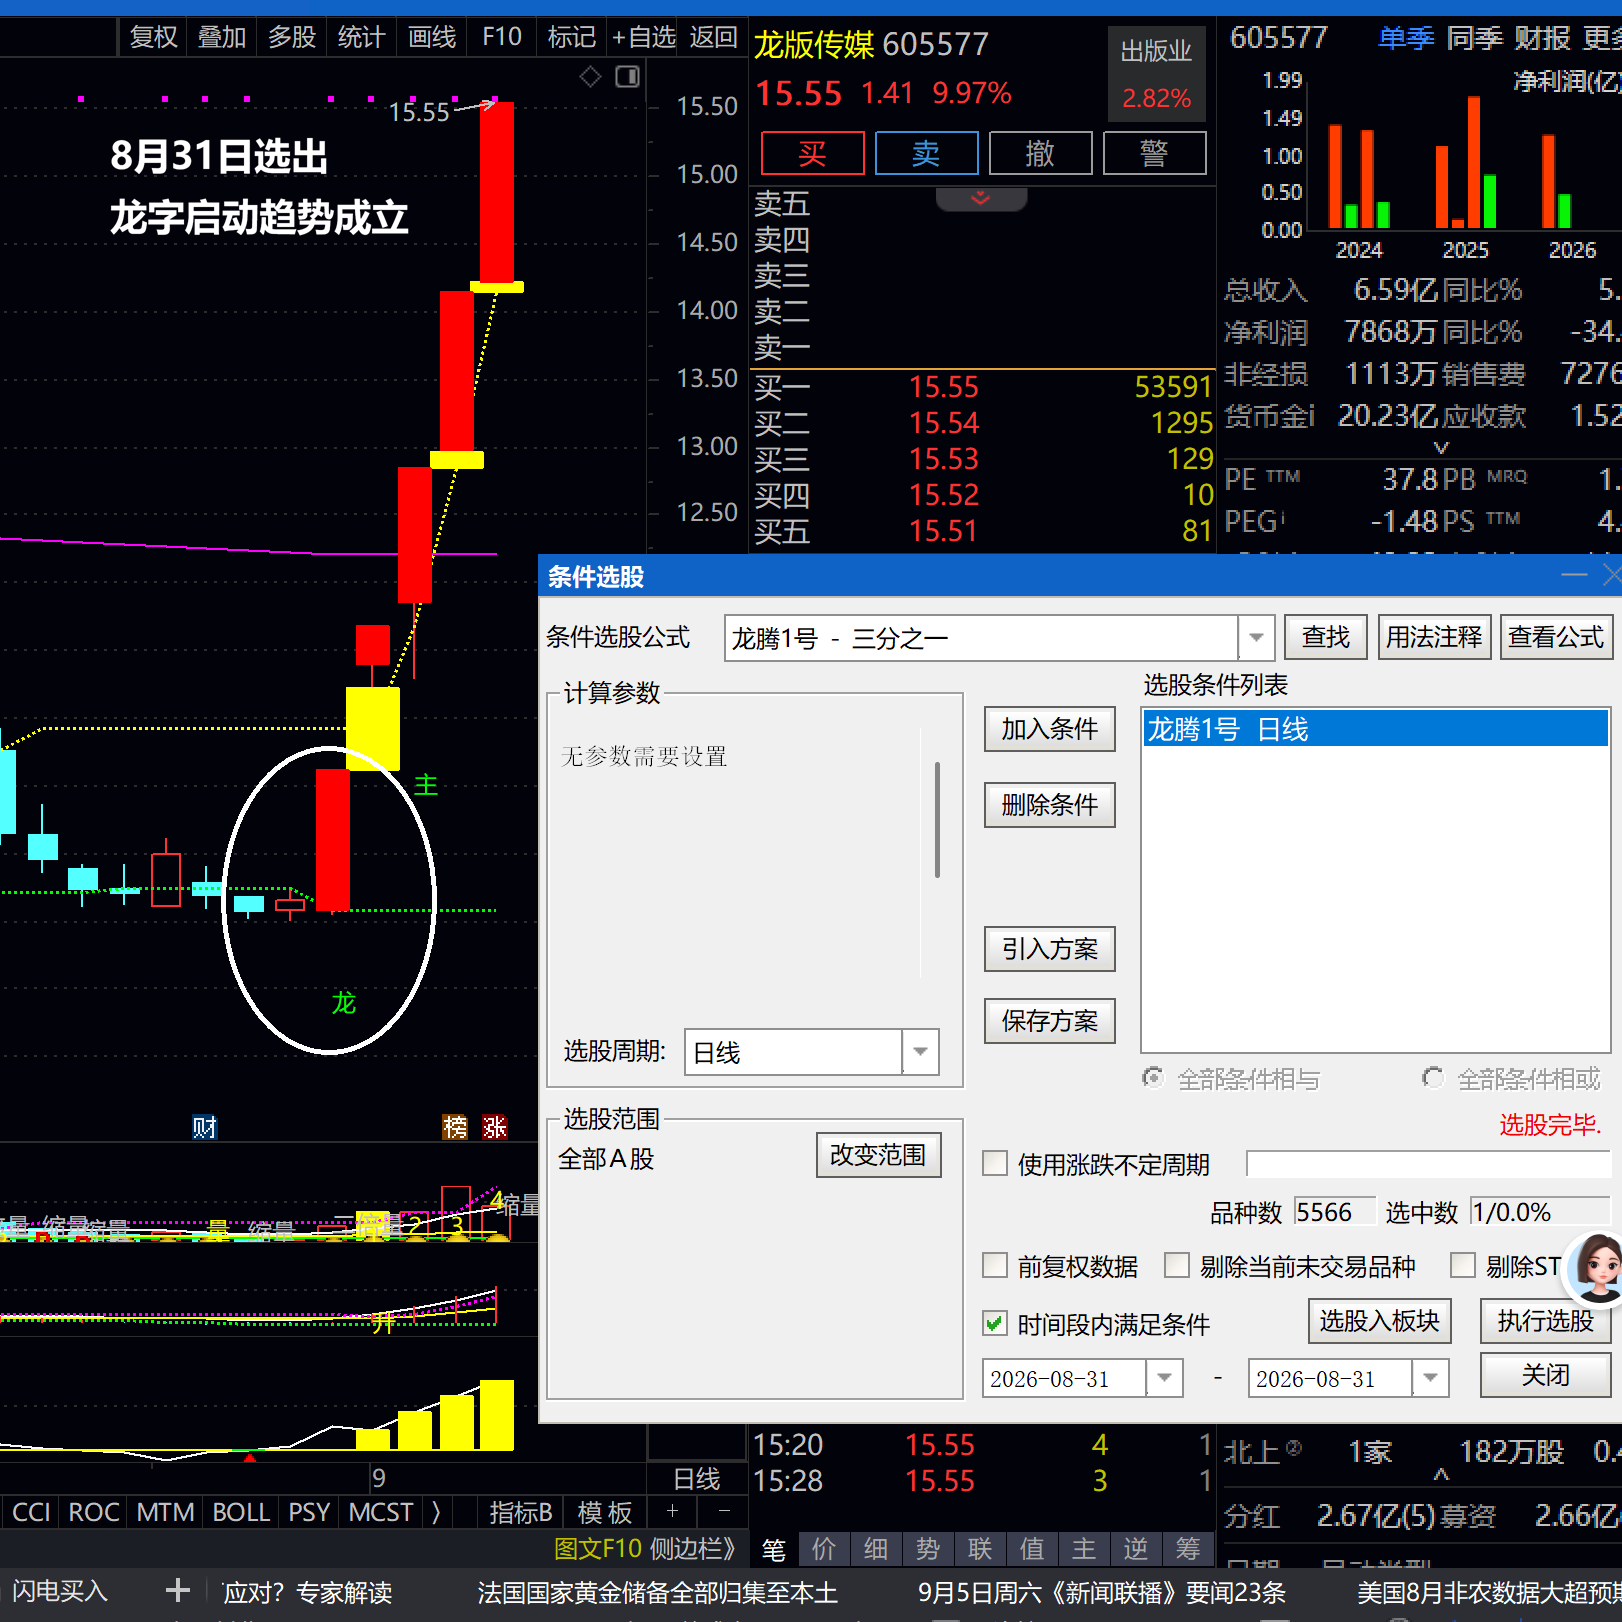1622x1622 pixels.
Task: Click the diamond icon above the chart
Action: [x=590, y=77]
